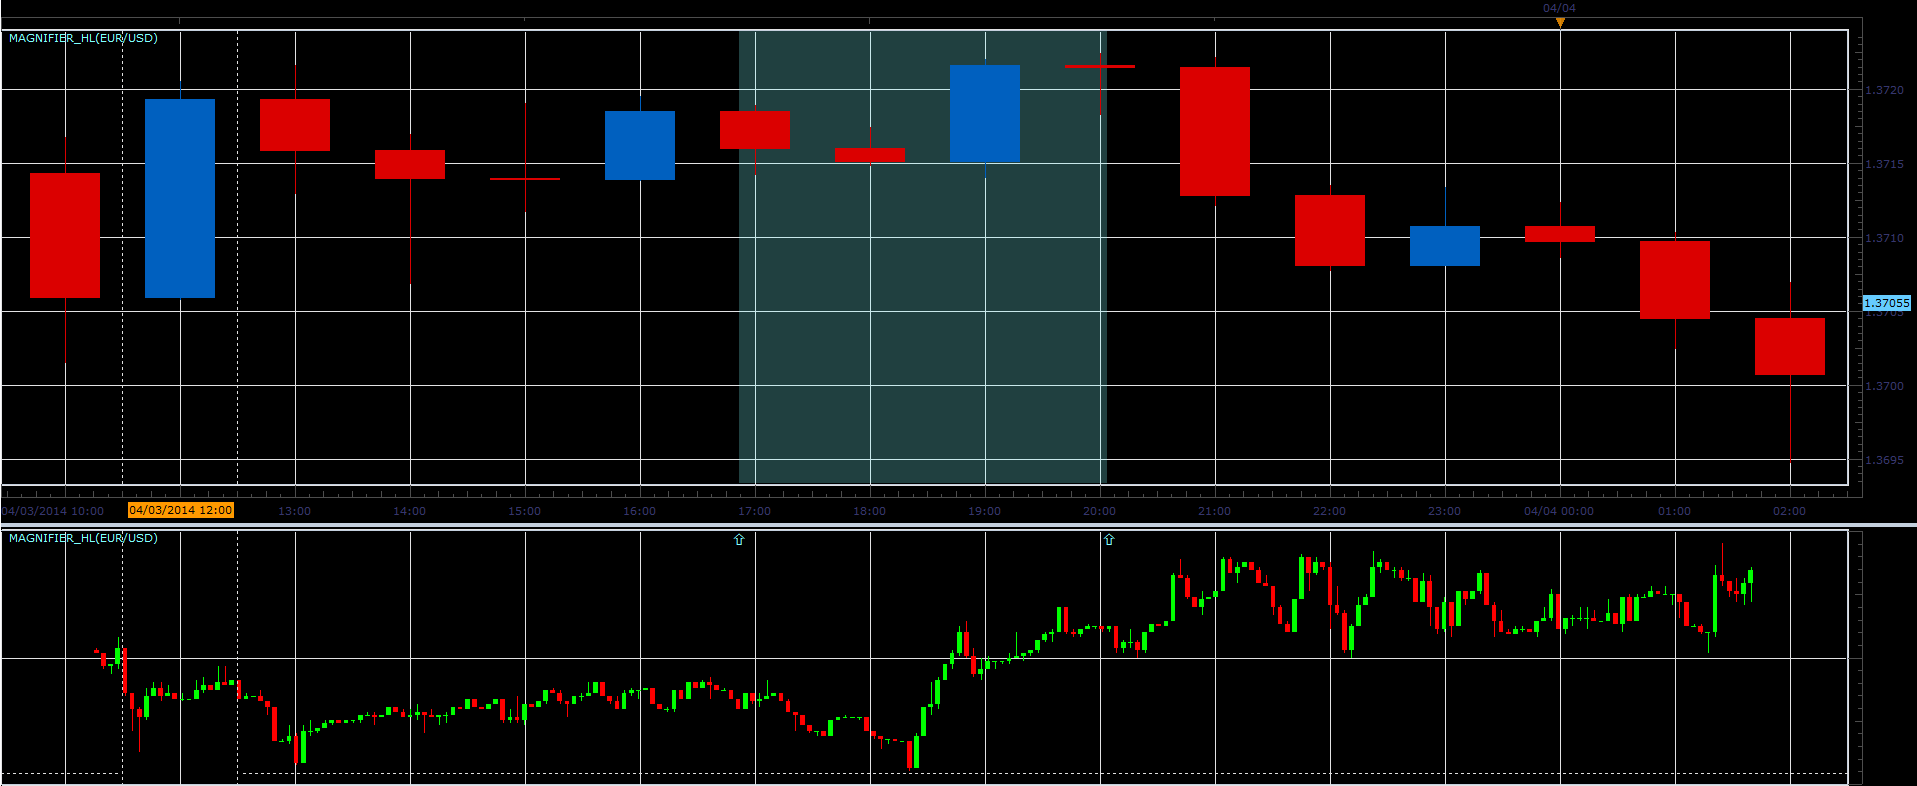This screenshot has width=1917, height=786.
Task: Click the 20:00 time axis label
Action: coord(1100,511)
